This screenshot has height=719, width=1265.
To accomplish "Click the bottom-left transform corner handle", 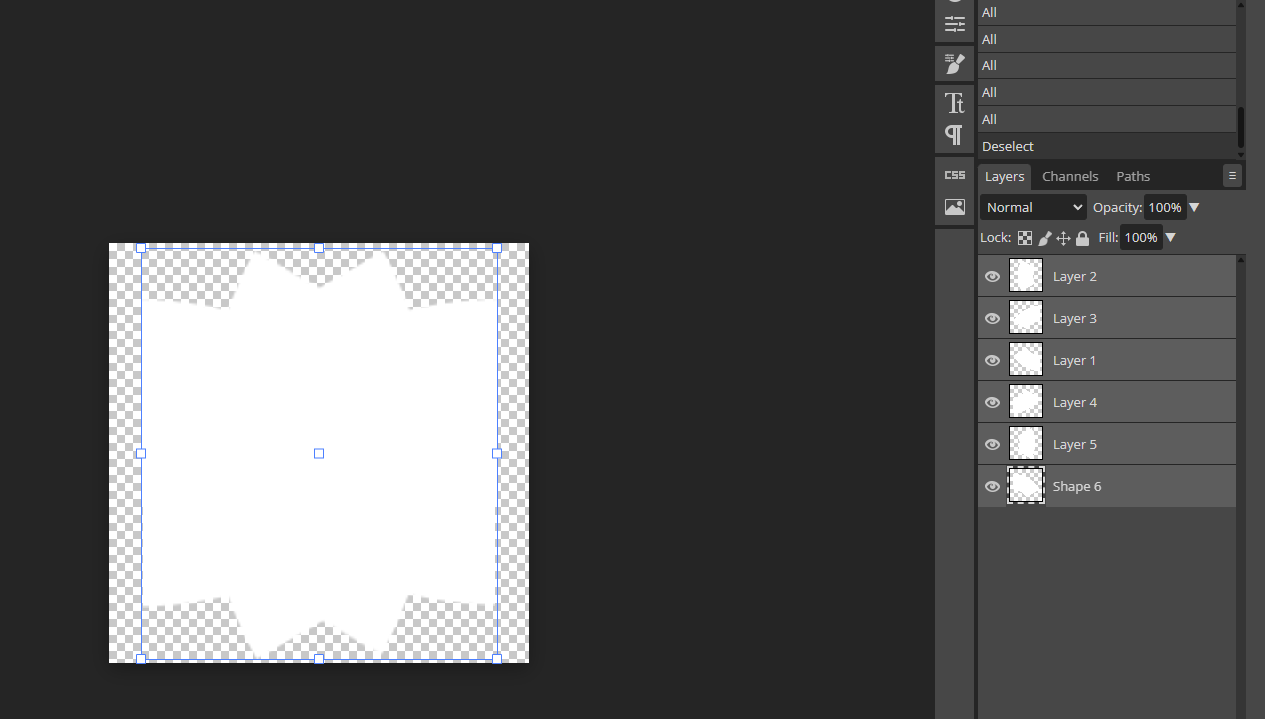I will tap(141, 659).
